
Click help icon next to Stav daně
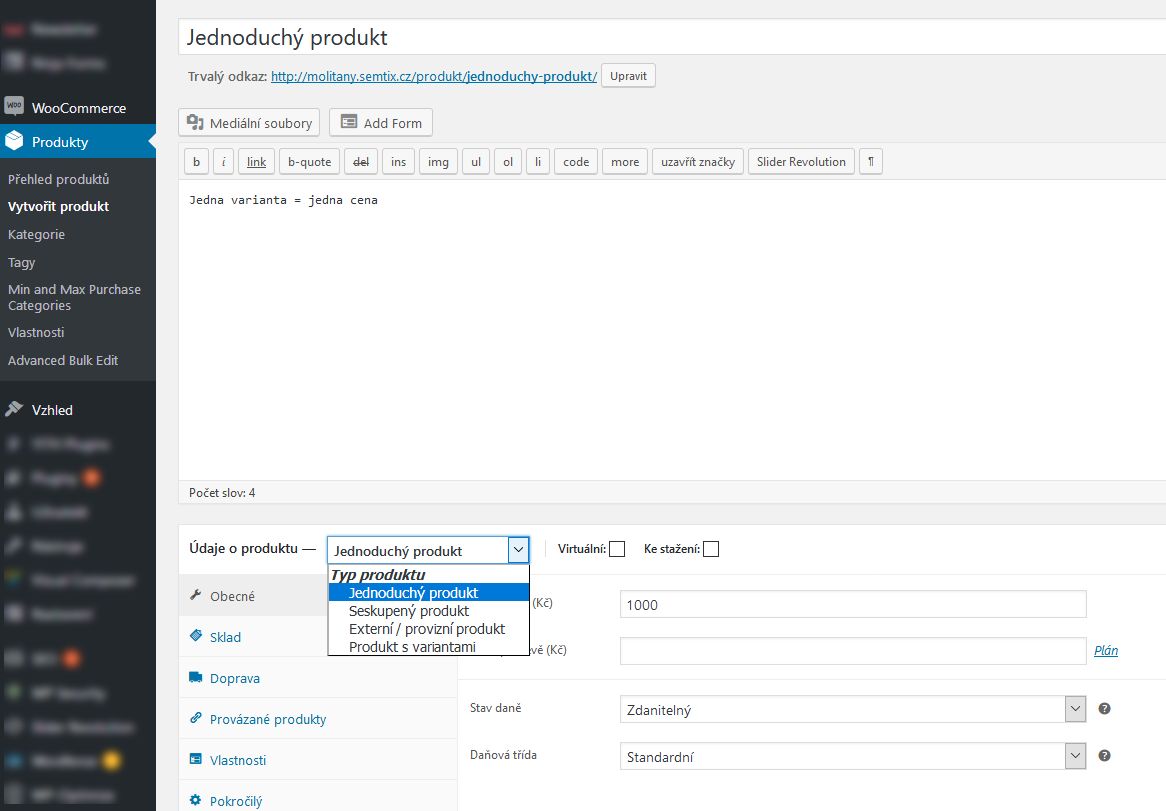coord(1104,709)
